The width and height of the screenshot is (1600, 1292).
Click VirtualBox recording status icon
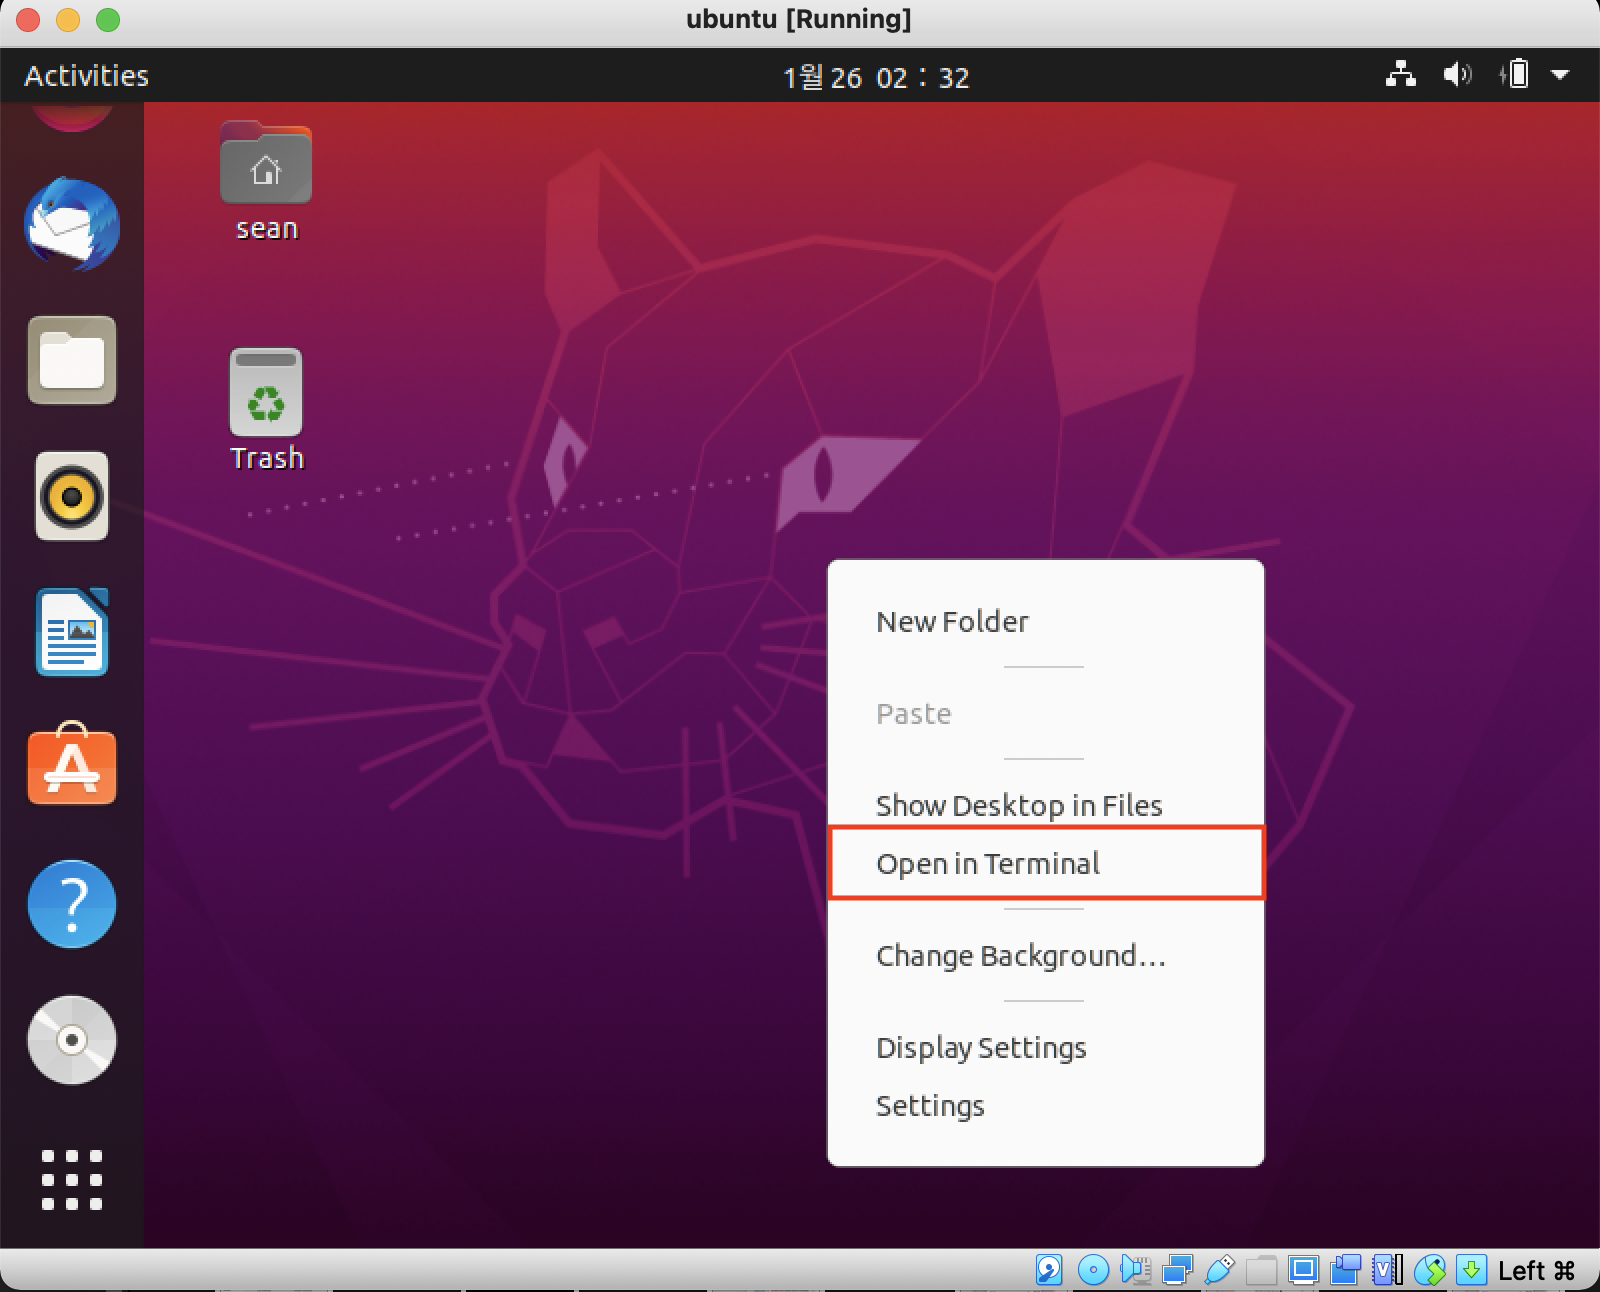click(x=1346, y=1270)
